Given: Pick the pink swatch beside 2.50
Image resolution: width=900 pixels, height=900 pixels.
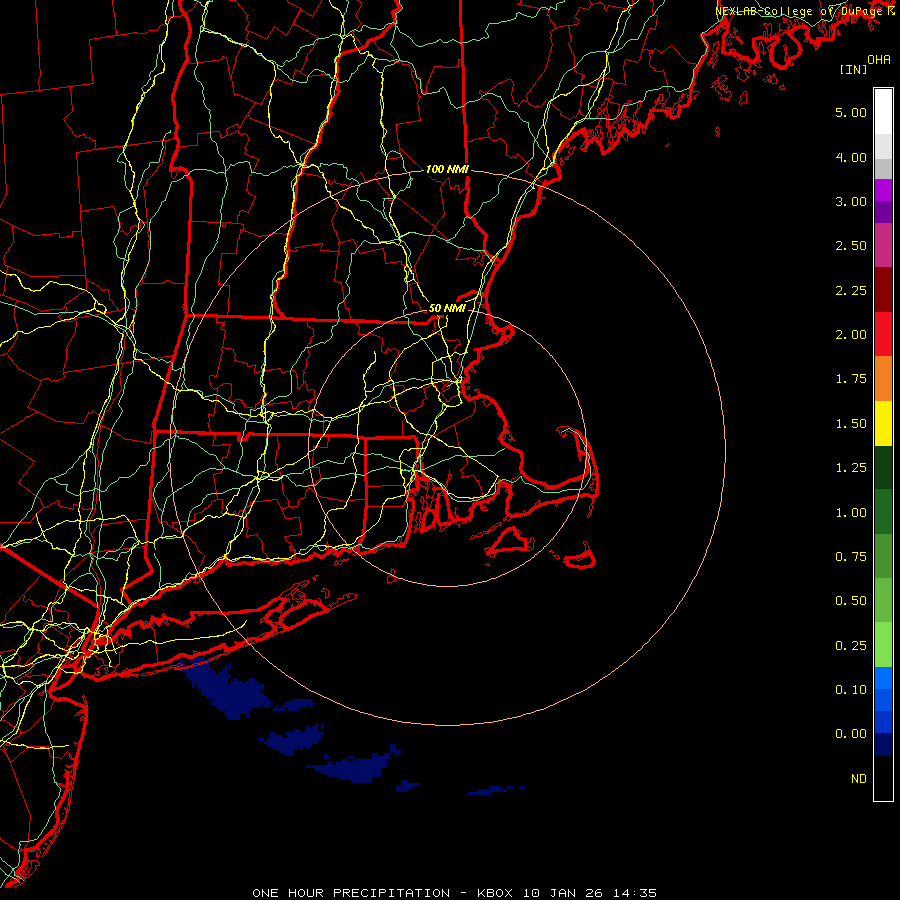Looking at the screenshot, I should [x=883, y=245].
